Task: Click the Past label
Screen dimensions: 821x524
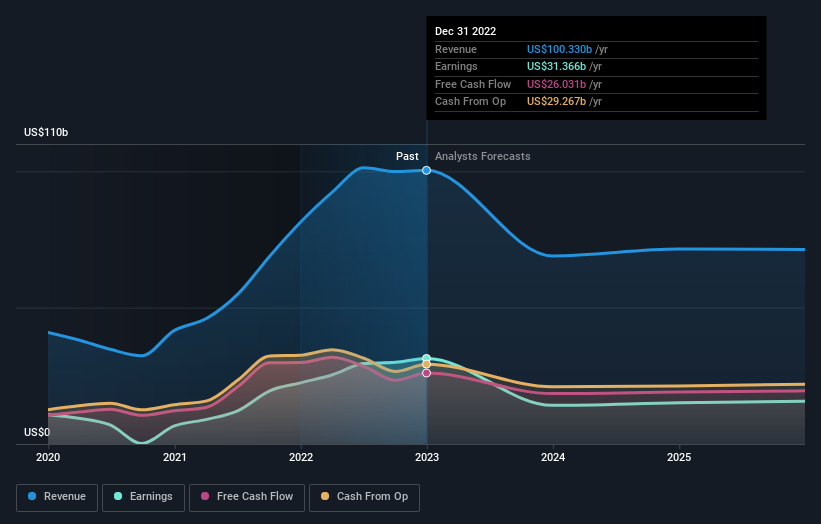Action: tap(407, 157)
